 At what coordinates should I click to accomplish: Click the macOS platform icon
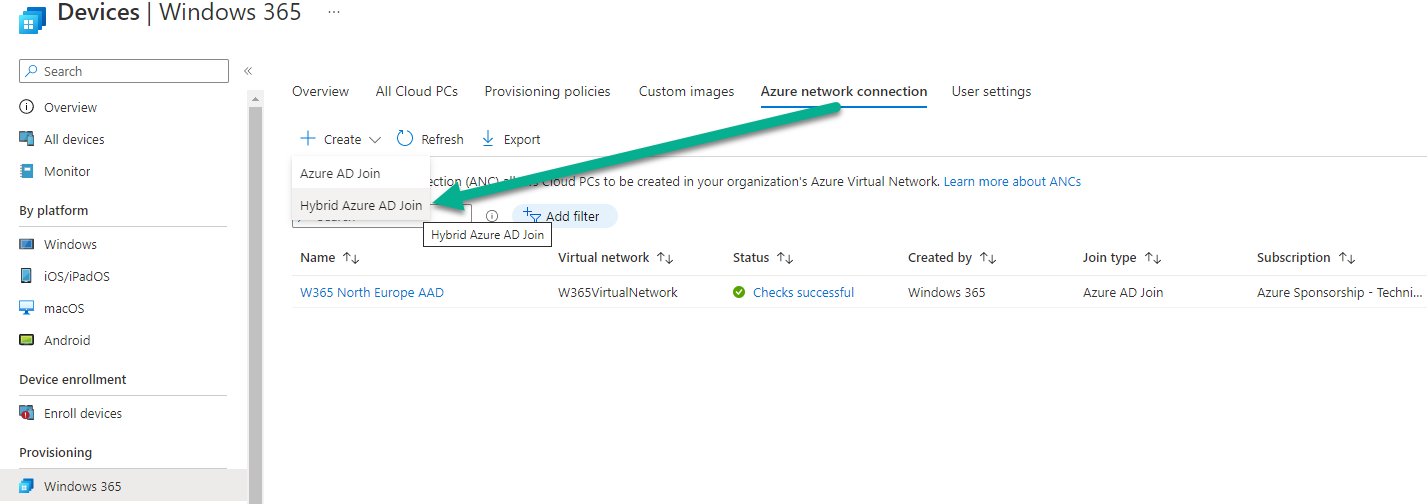coord(27,308)
